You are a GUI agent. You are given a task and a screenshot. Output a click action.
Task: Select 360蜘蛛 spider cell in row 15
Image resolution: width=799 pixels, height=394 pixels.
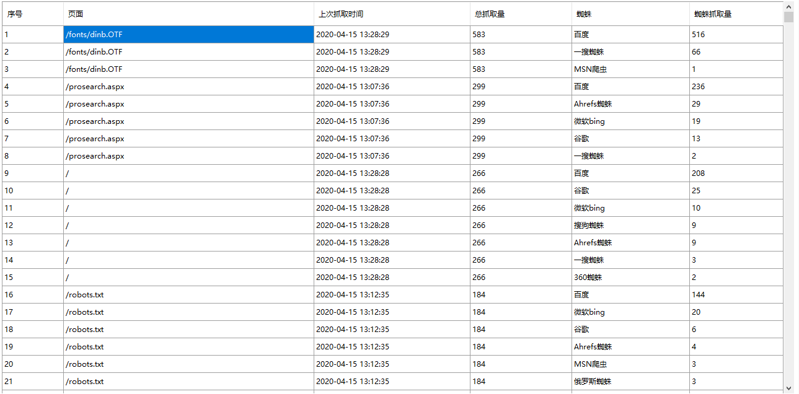[x=630, y=277]
